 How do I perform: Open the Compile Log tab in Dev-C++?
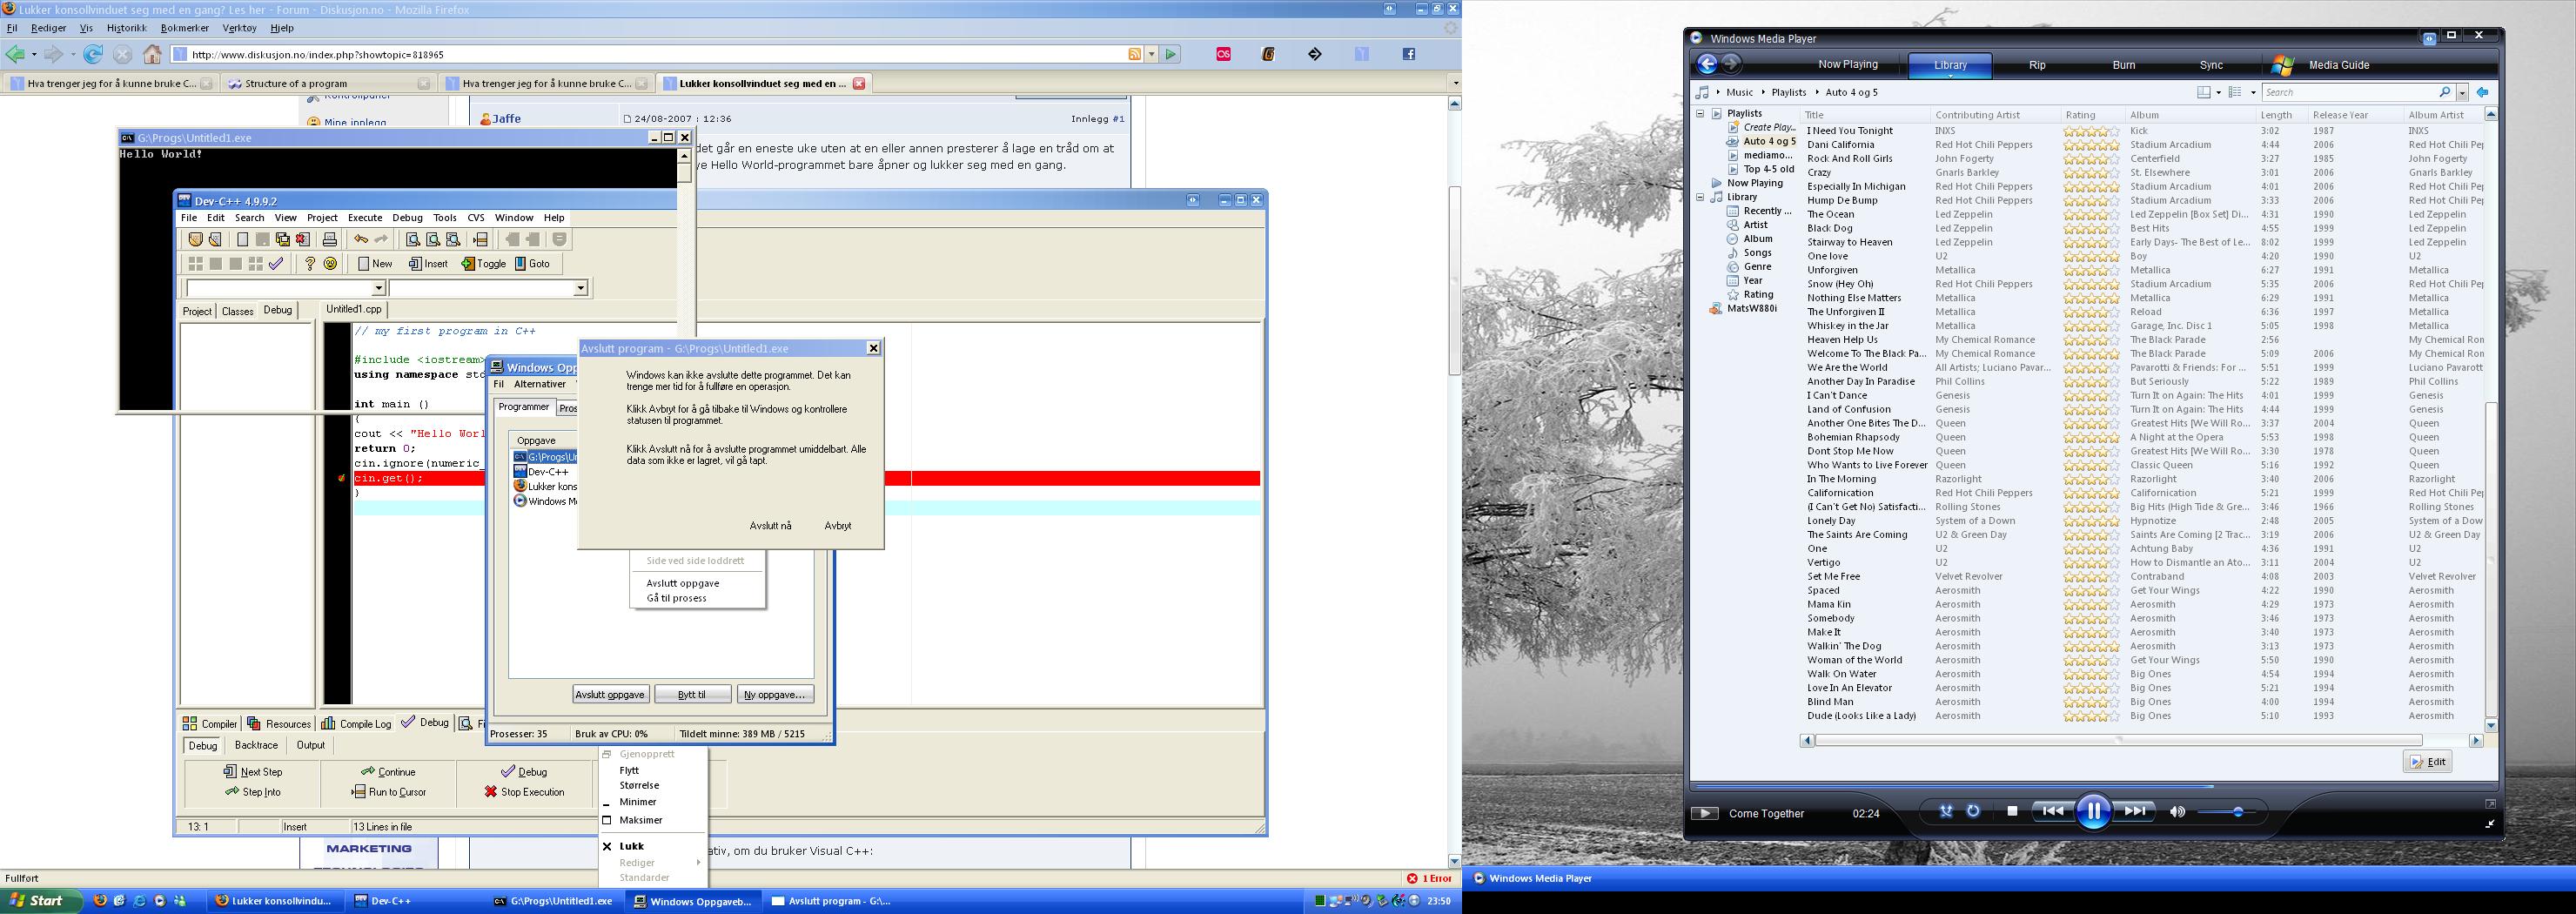tap(355, 723)
